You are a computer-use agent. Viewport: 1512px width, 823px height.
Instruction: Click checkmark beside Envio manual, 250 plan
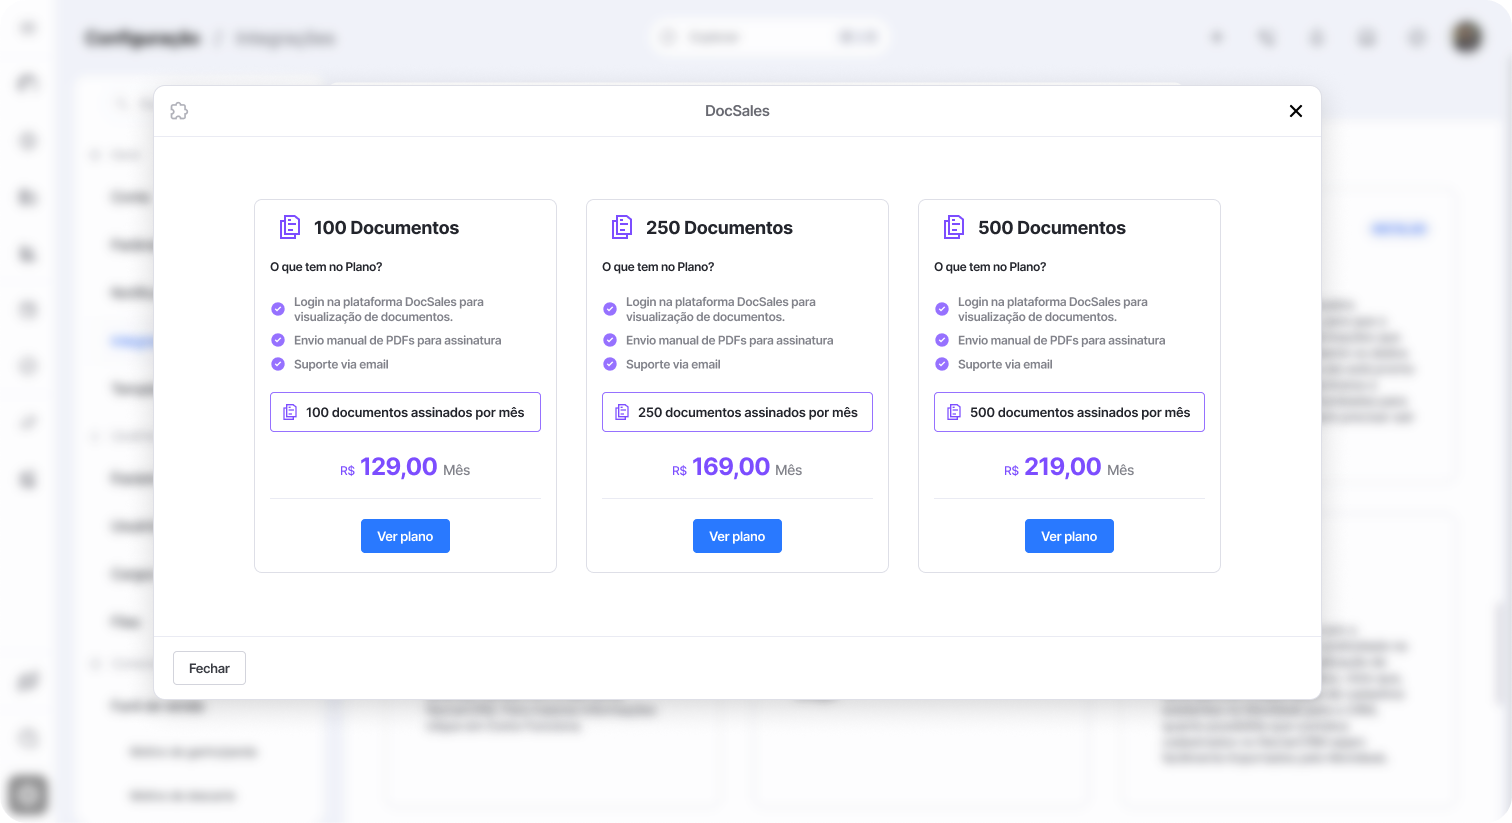click(x=610, y=340)
